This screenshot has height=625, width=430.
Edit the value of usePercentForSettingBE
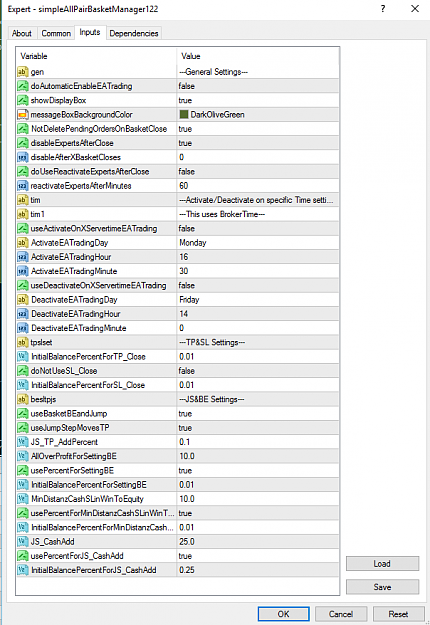pyautogui.click(x=258, y=471)
